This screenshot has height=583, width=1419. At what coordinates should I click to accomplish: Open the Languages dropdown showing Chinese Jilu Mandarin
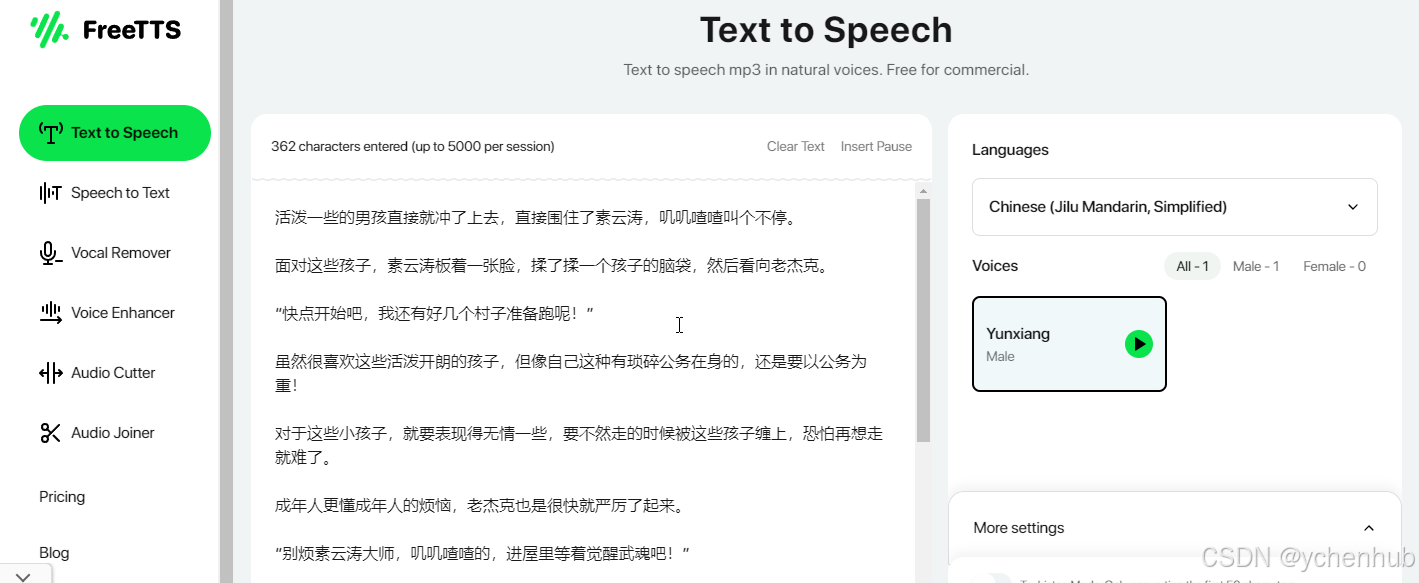point(1174,207)
